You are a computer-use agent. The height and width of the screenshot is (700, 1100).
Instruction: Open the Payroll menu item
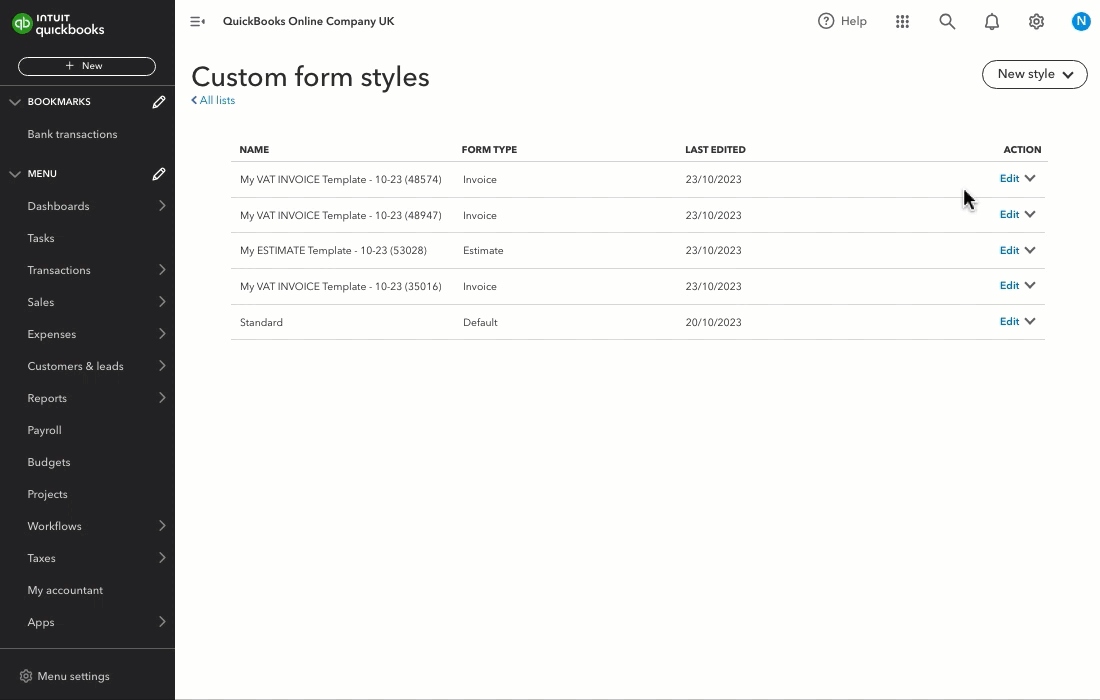coord(44,430)
